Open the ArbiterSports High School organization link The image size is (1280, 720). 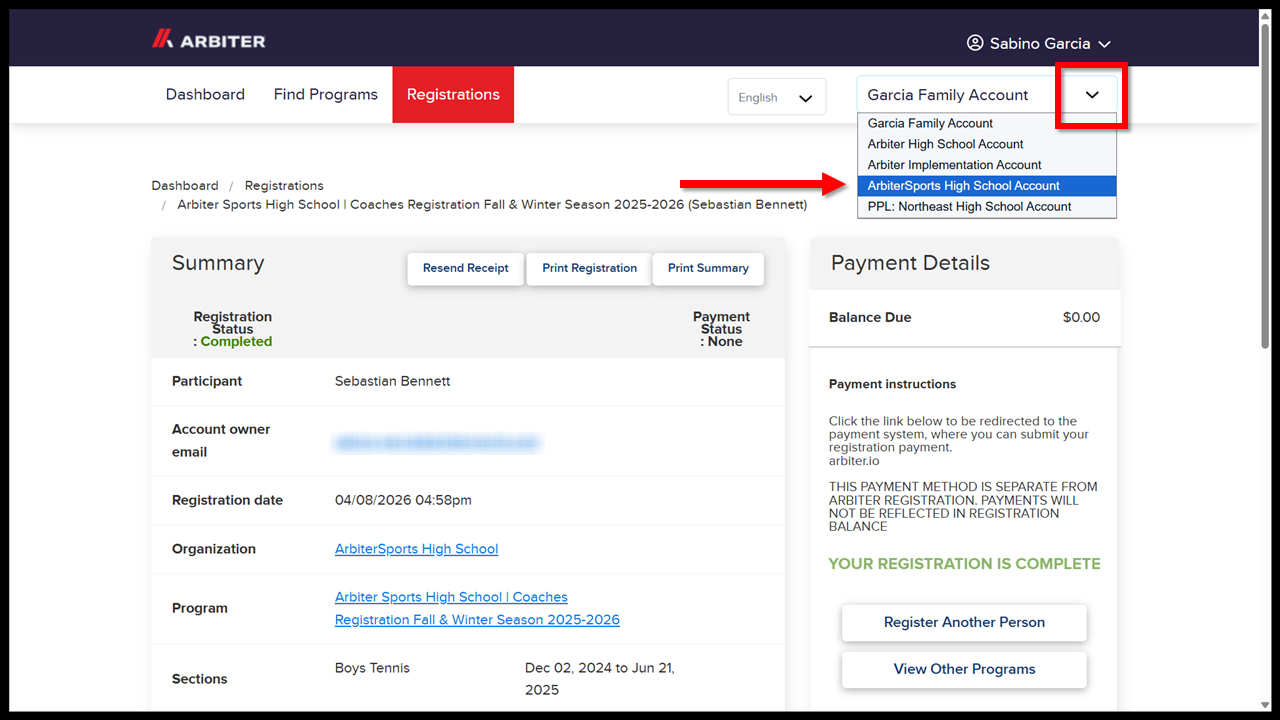tap(416, 549)
